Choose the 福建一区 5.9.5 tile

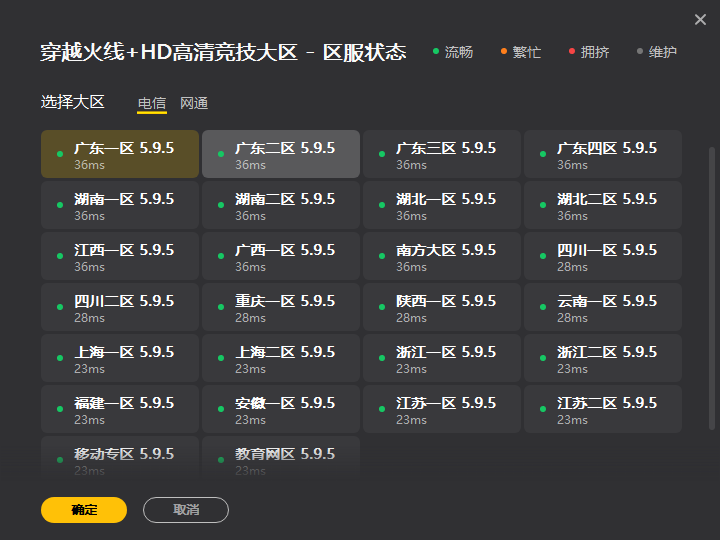(x=120, y=409)
